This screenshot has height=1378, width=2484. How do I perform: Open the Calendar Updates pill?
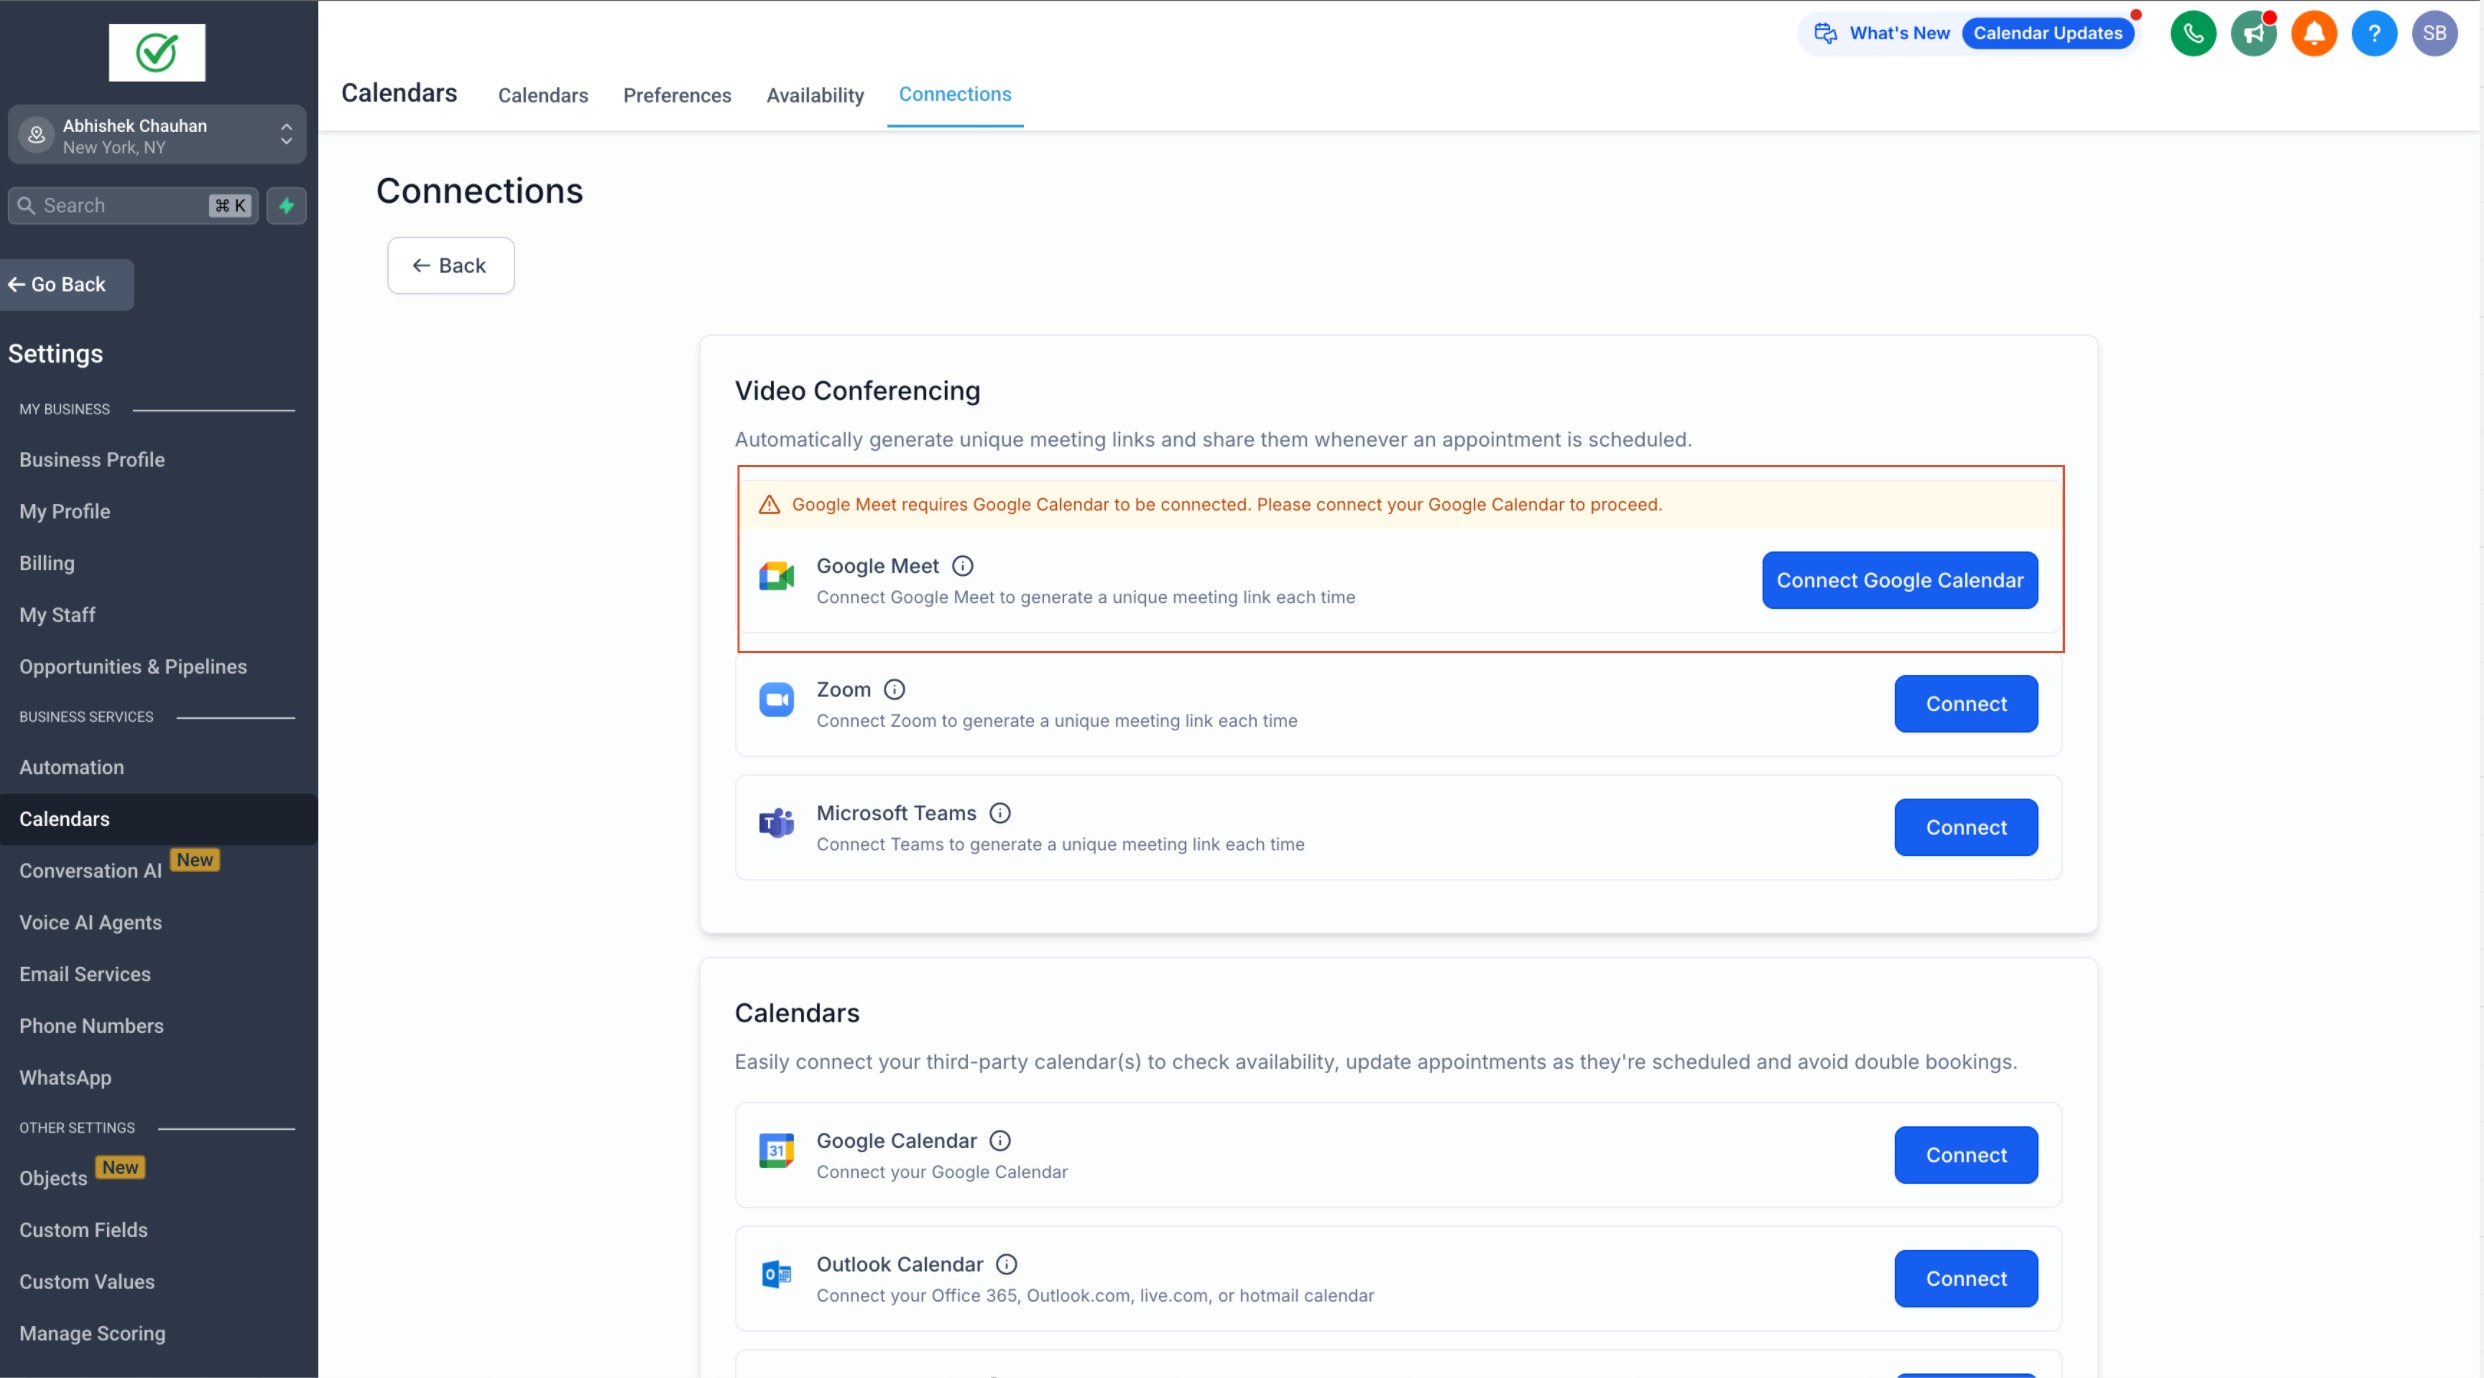2047,34
